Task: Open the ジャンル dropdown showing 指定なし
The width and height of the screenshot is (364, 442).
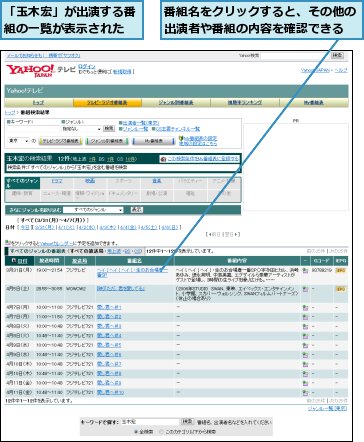Action: (81, 129)
